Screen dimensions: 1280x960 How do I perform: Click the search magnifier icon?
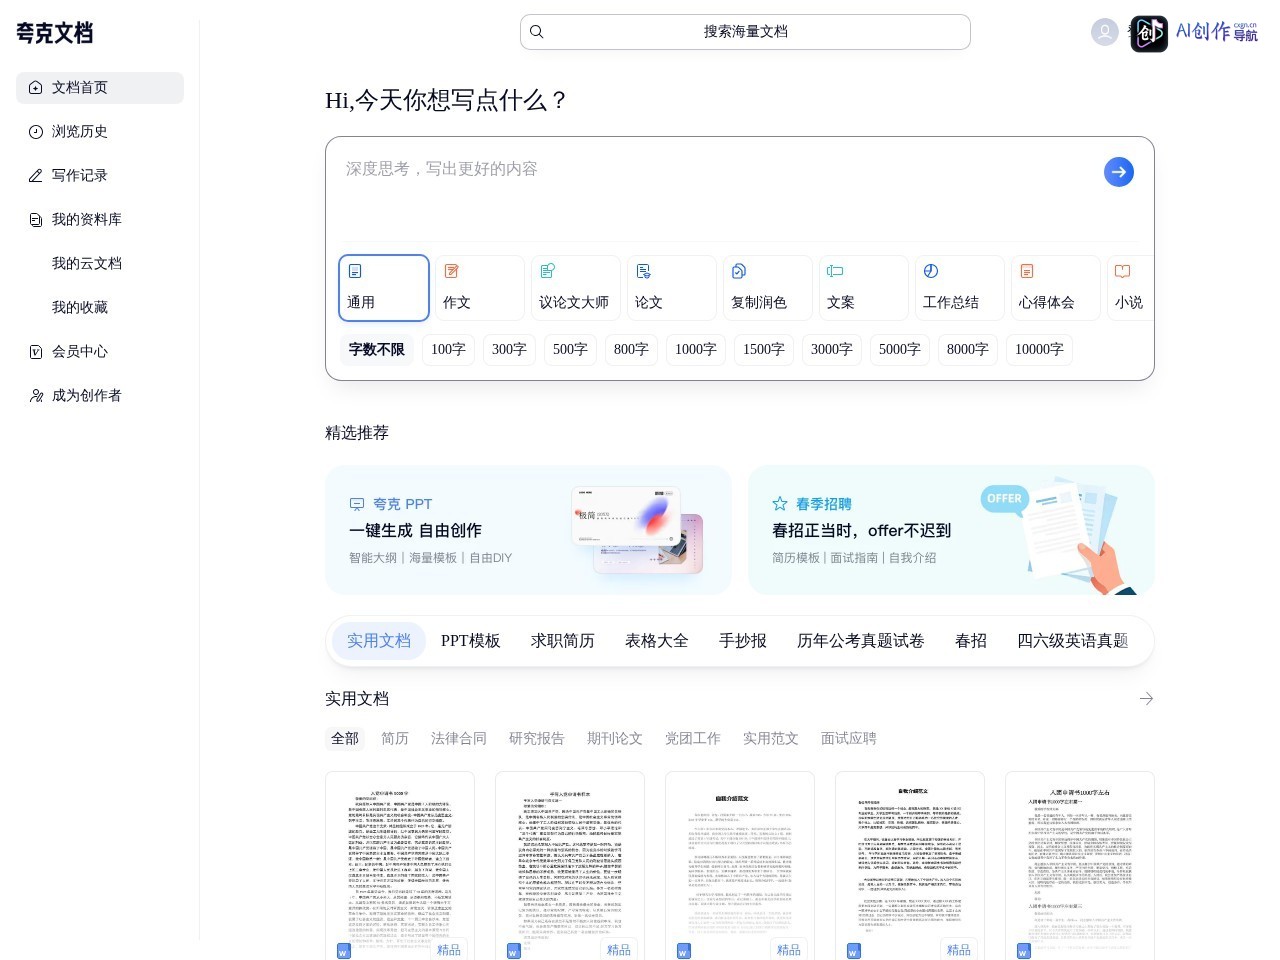click(537, 32)
